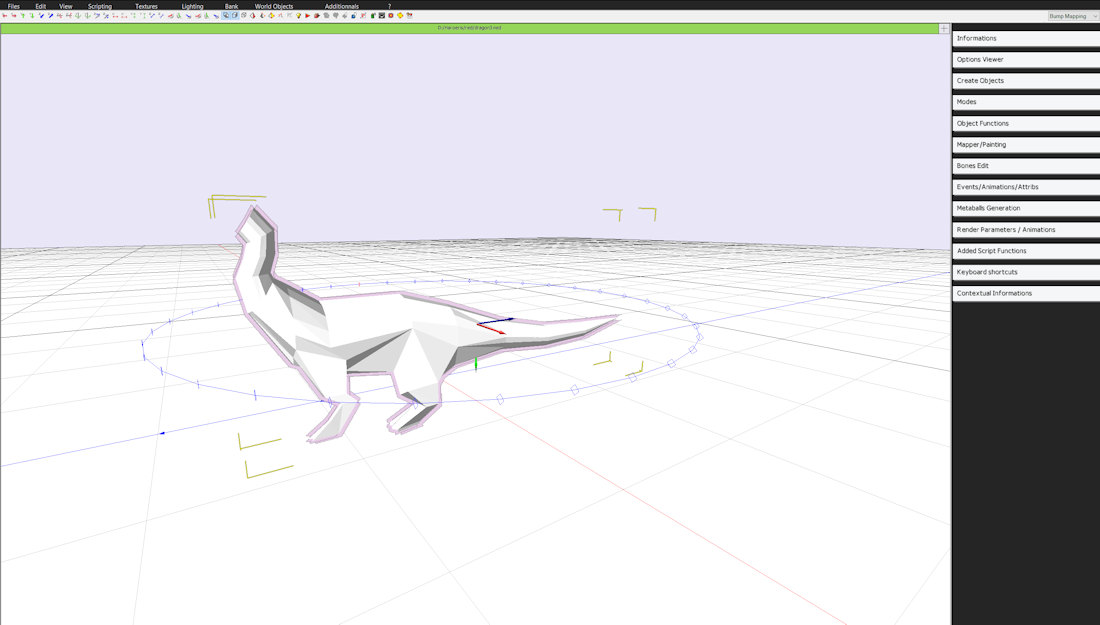This screenshot has width=1100, height=625.
Task: Open the World Objects menu
Action: pyautogui.click(x=274, y=6)
